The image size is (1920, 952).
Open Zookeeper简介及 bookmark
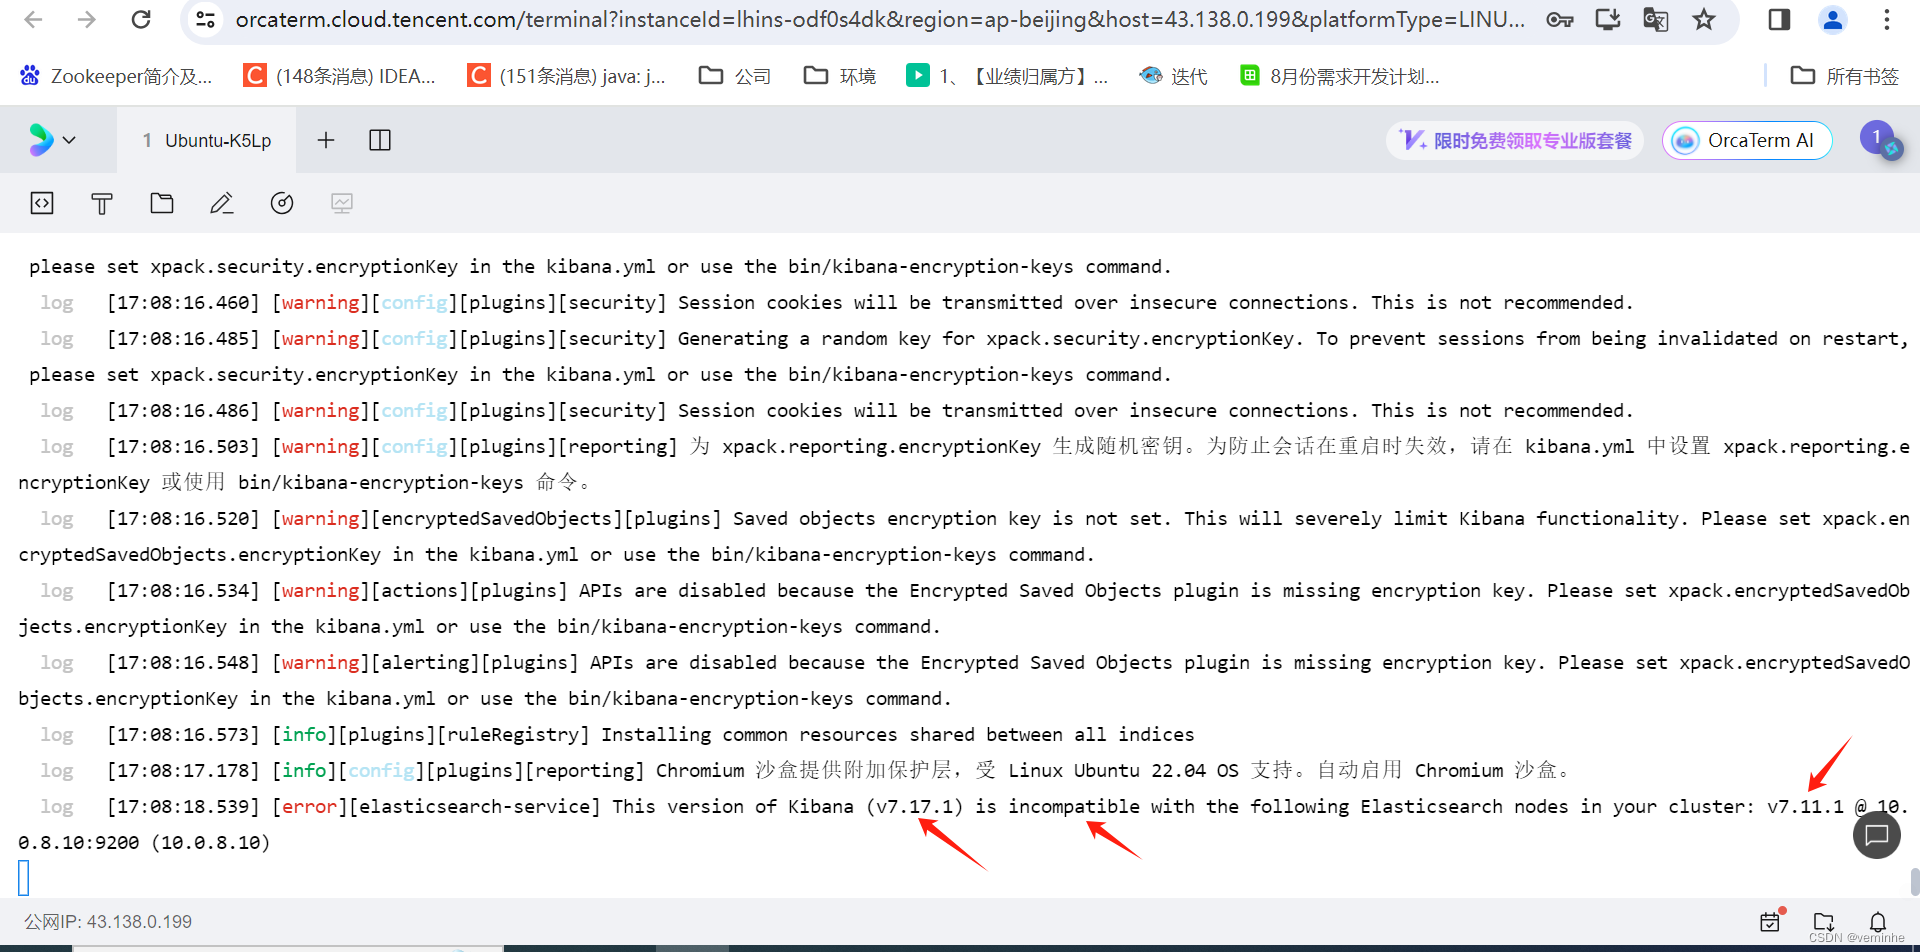point(117,76)
